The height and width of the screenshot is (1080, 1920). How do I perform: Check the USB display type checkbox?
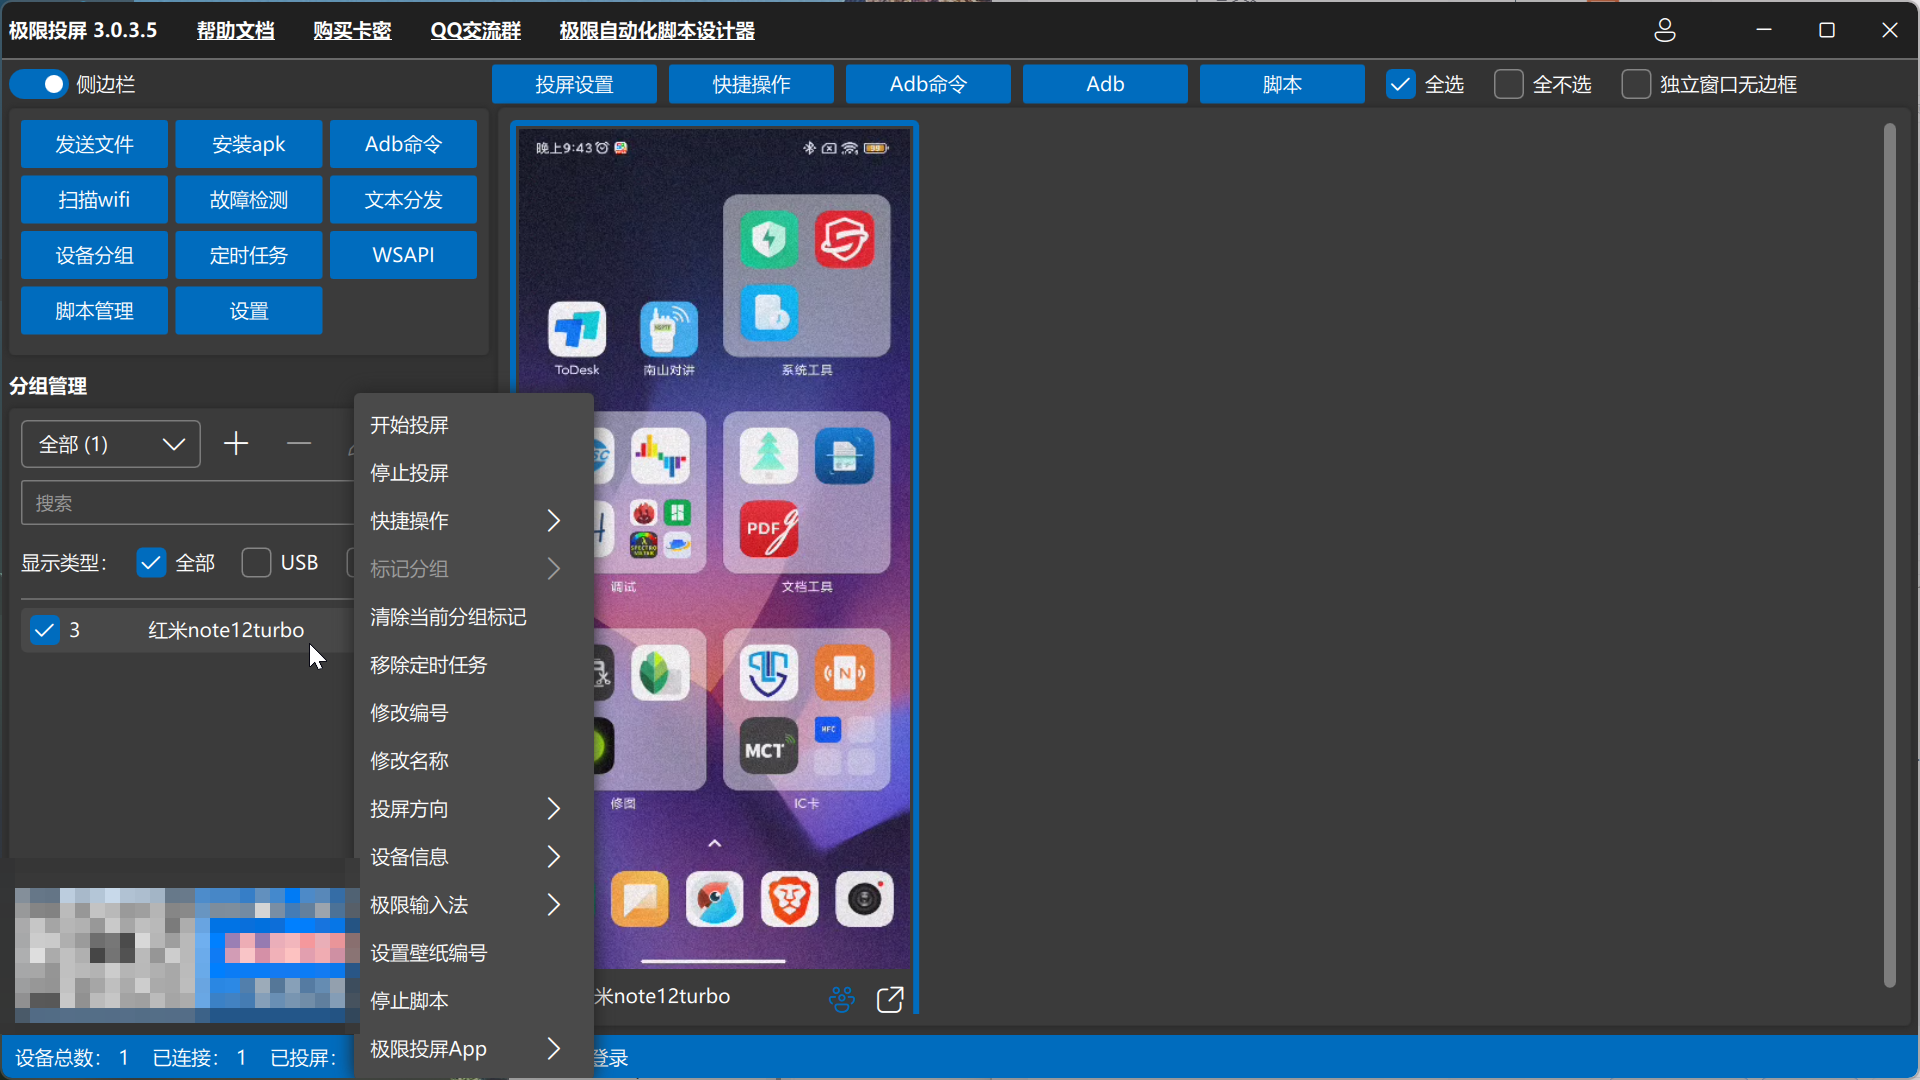(256, 563)
